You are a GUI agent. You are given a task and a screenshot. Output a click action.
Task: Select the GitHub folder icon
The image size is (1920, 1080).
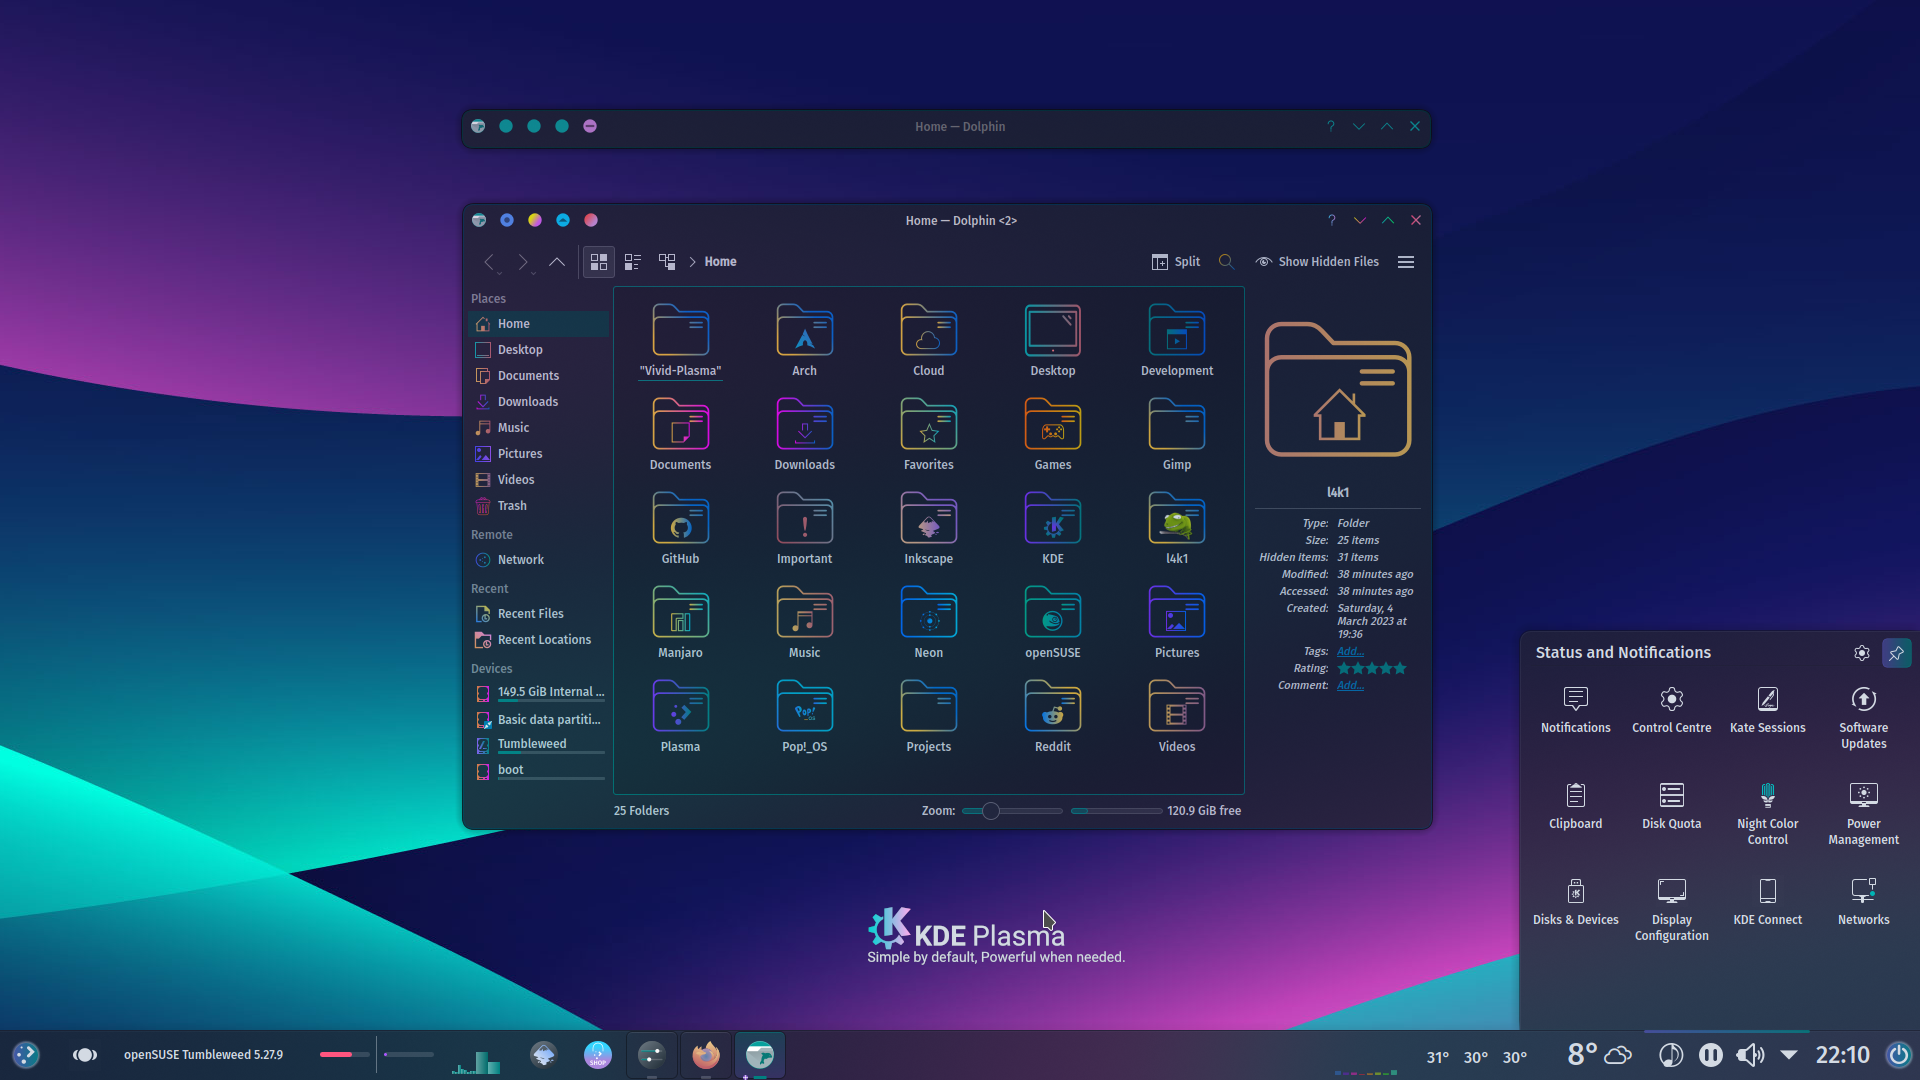click(680, 518)
